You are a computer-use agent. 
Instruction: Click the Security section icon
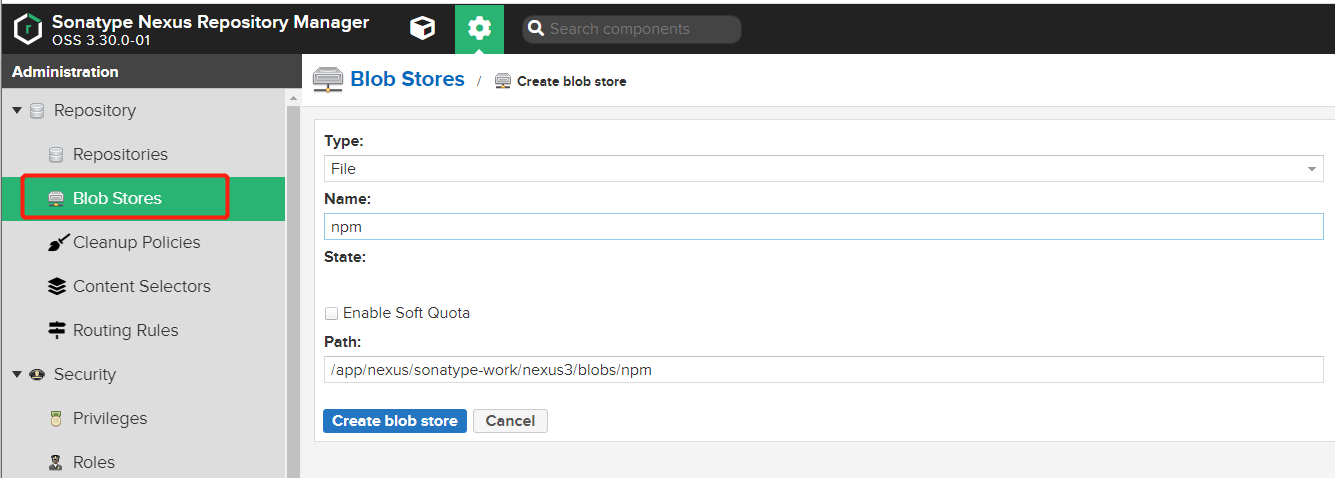click(x=37, y=374)
